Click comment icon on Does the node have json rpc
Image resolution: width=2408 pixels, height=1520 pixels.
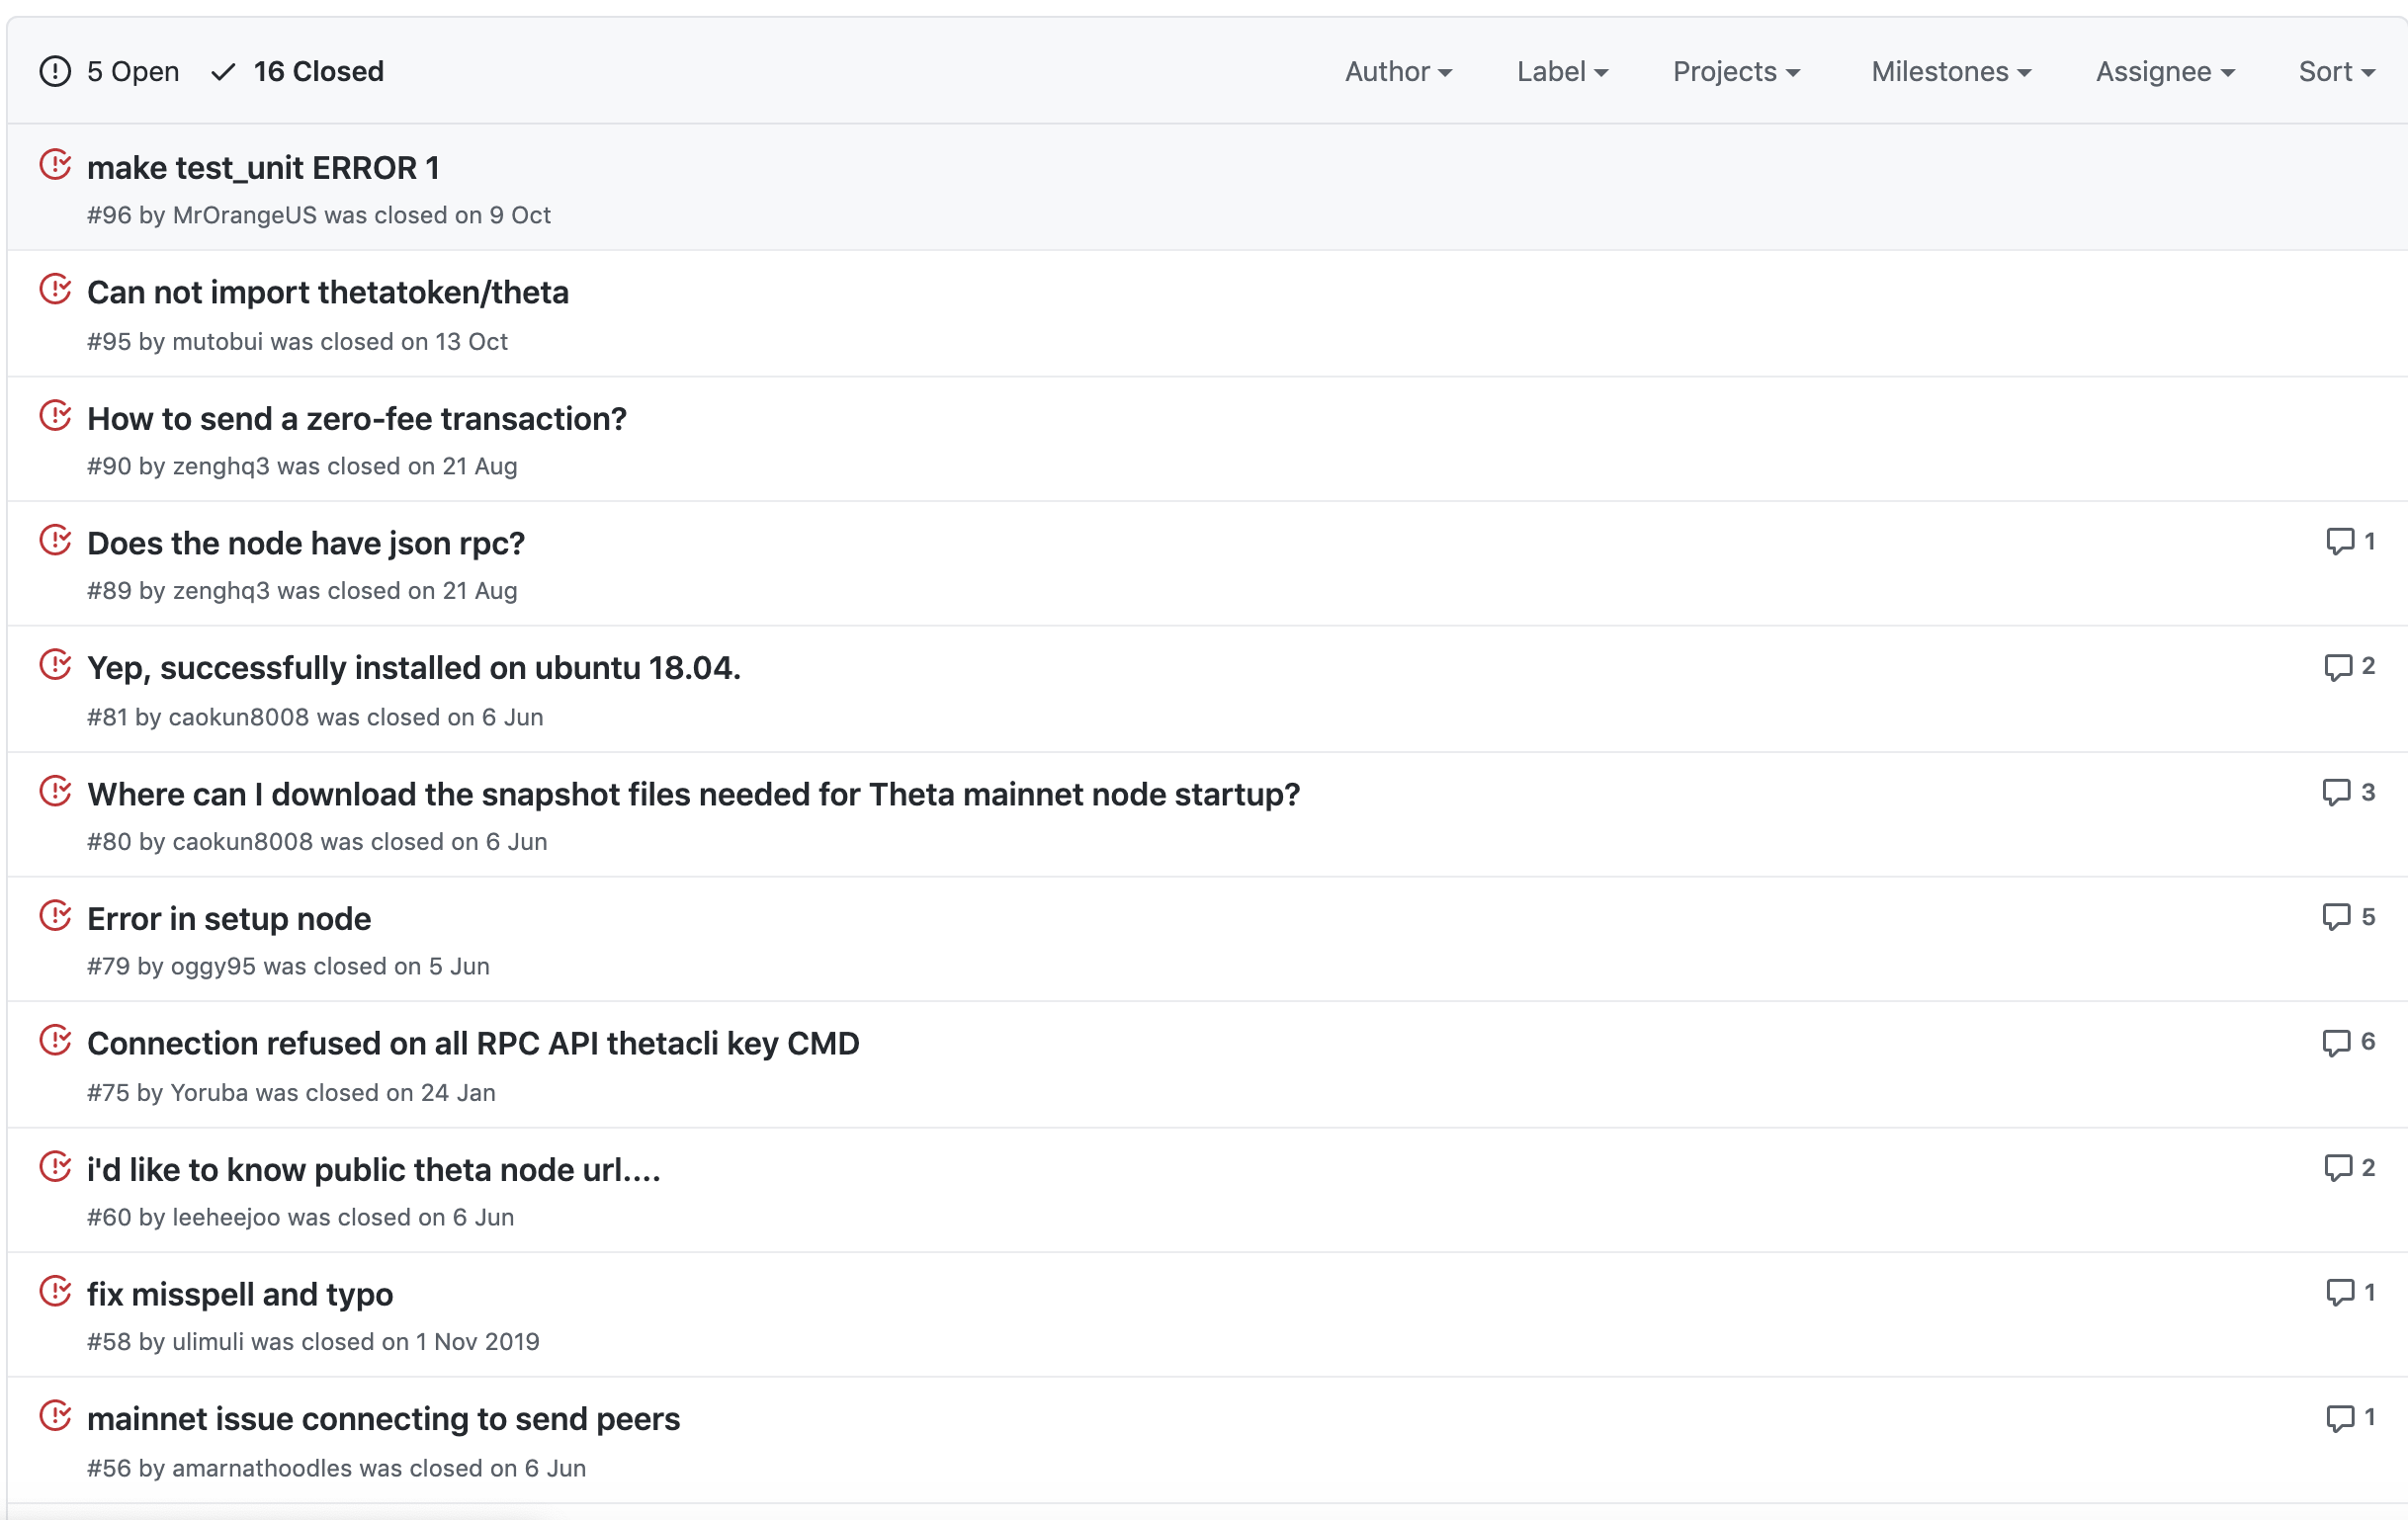coord(2339,541)
